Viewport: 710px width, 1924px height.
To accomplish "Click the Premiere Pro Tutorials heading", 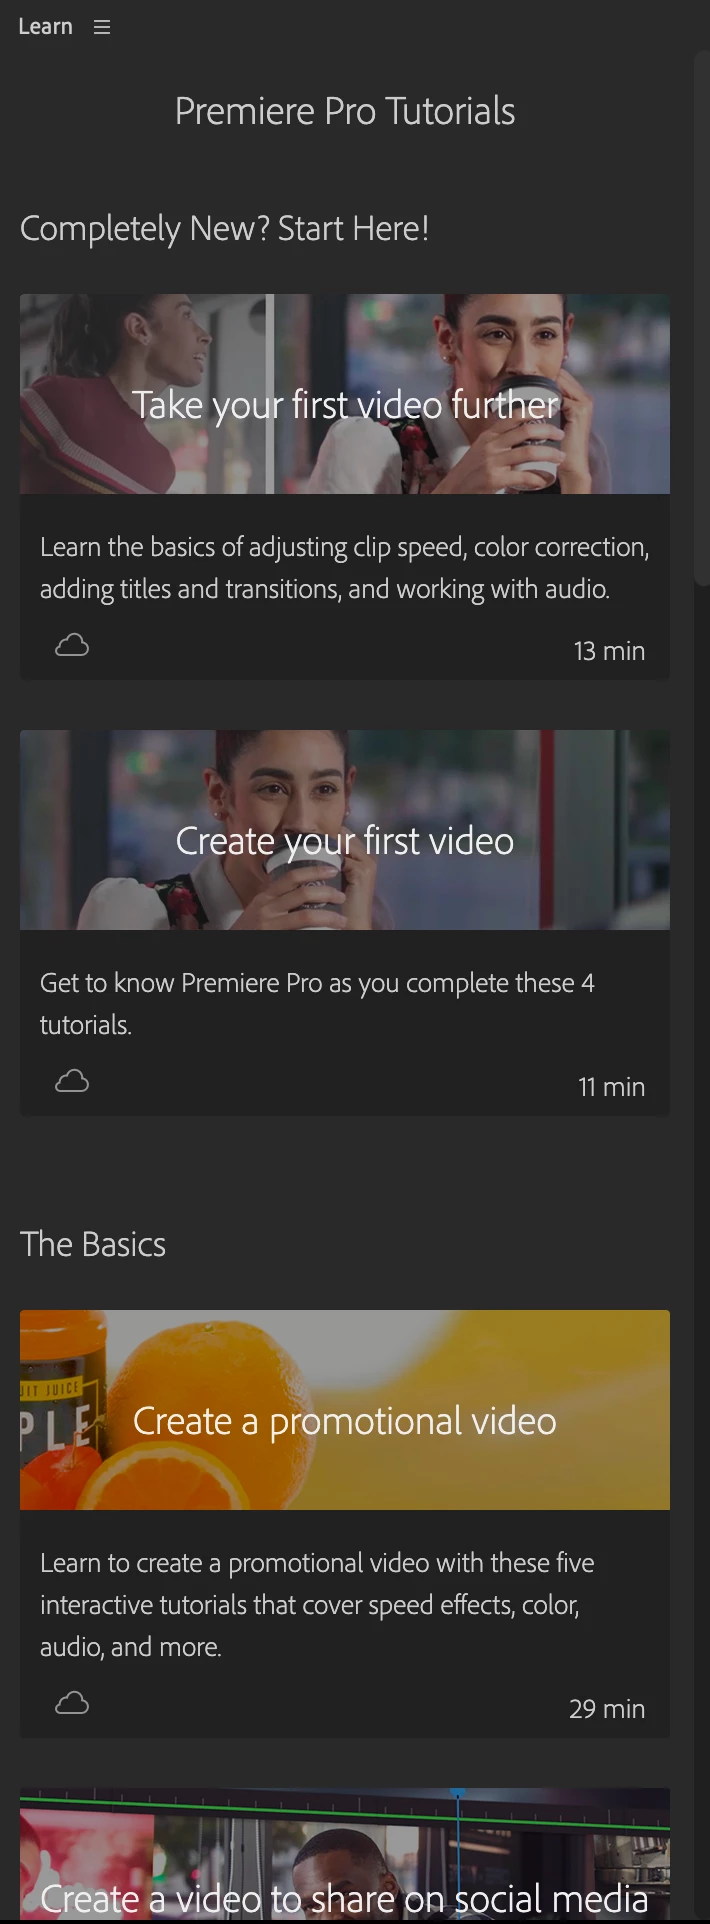I will tap(345, 111).
